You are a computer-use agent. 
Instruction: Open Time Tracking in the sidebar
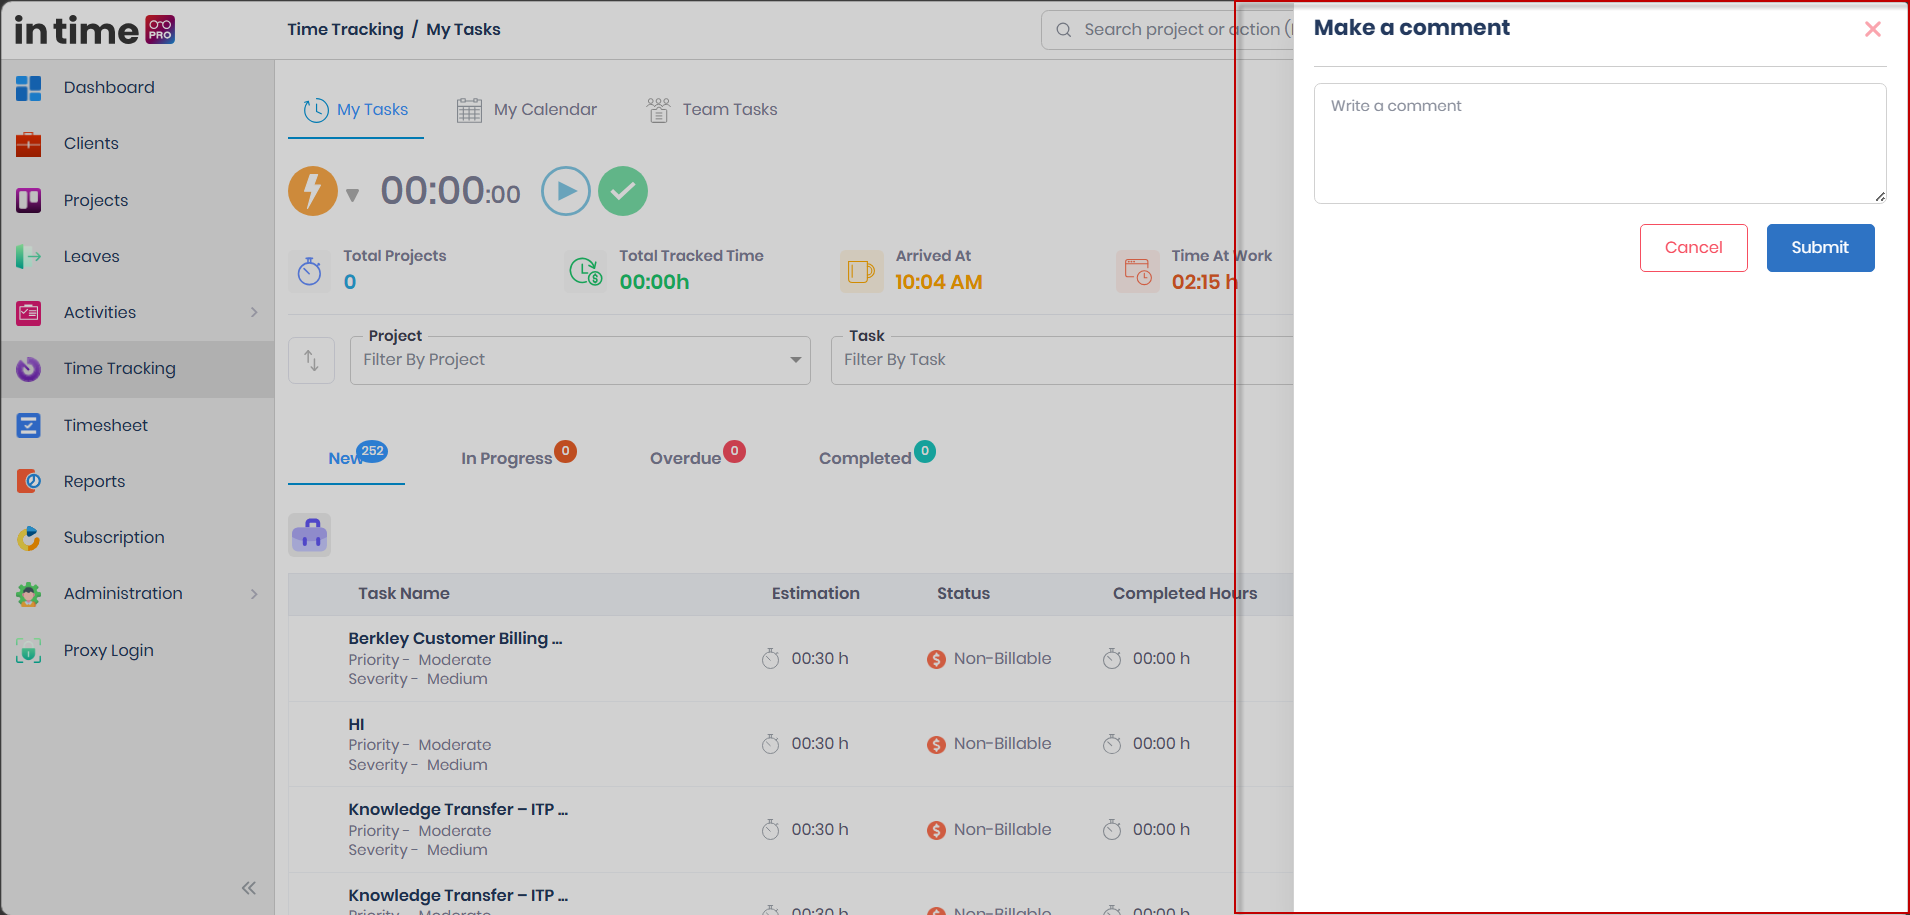[x=119, y=369]
